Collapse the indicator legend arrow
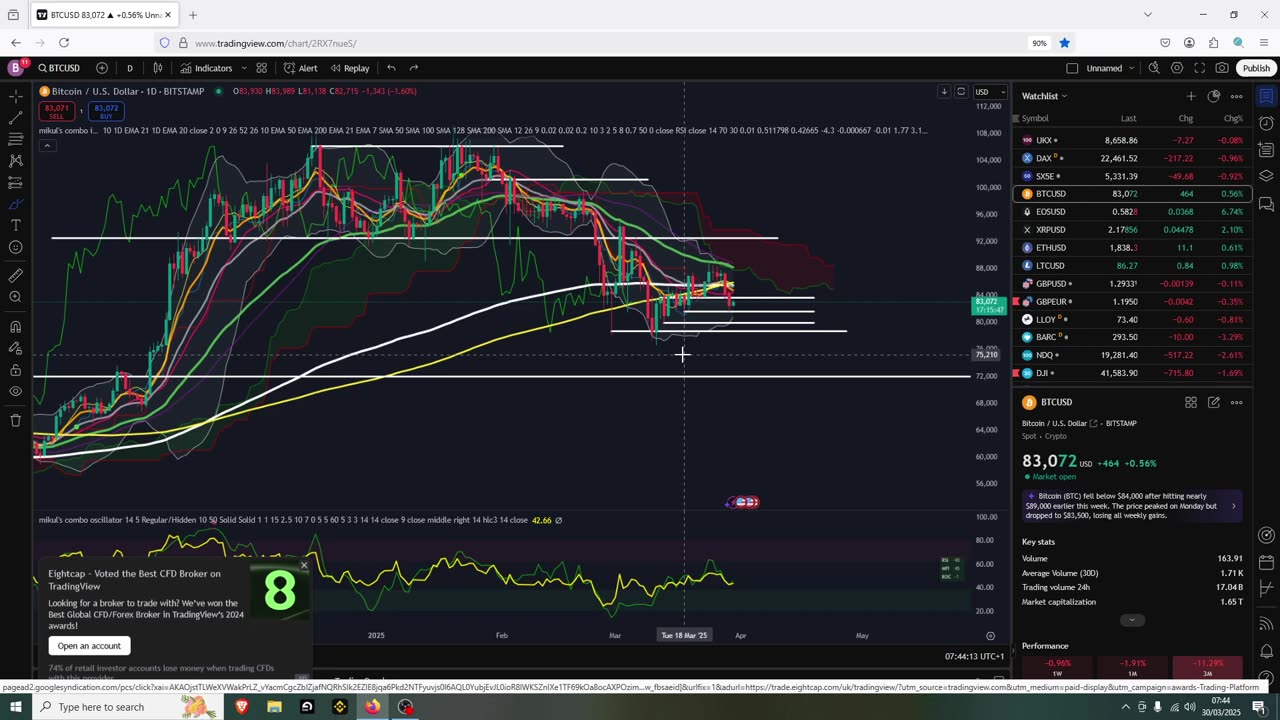1280x720 pixels. 46,146
